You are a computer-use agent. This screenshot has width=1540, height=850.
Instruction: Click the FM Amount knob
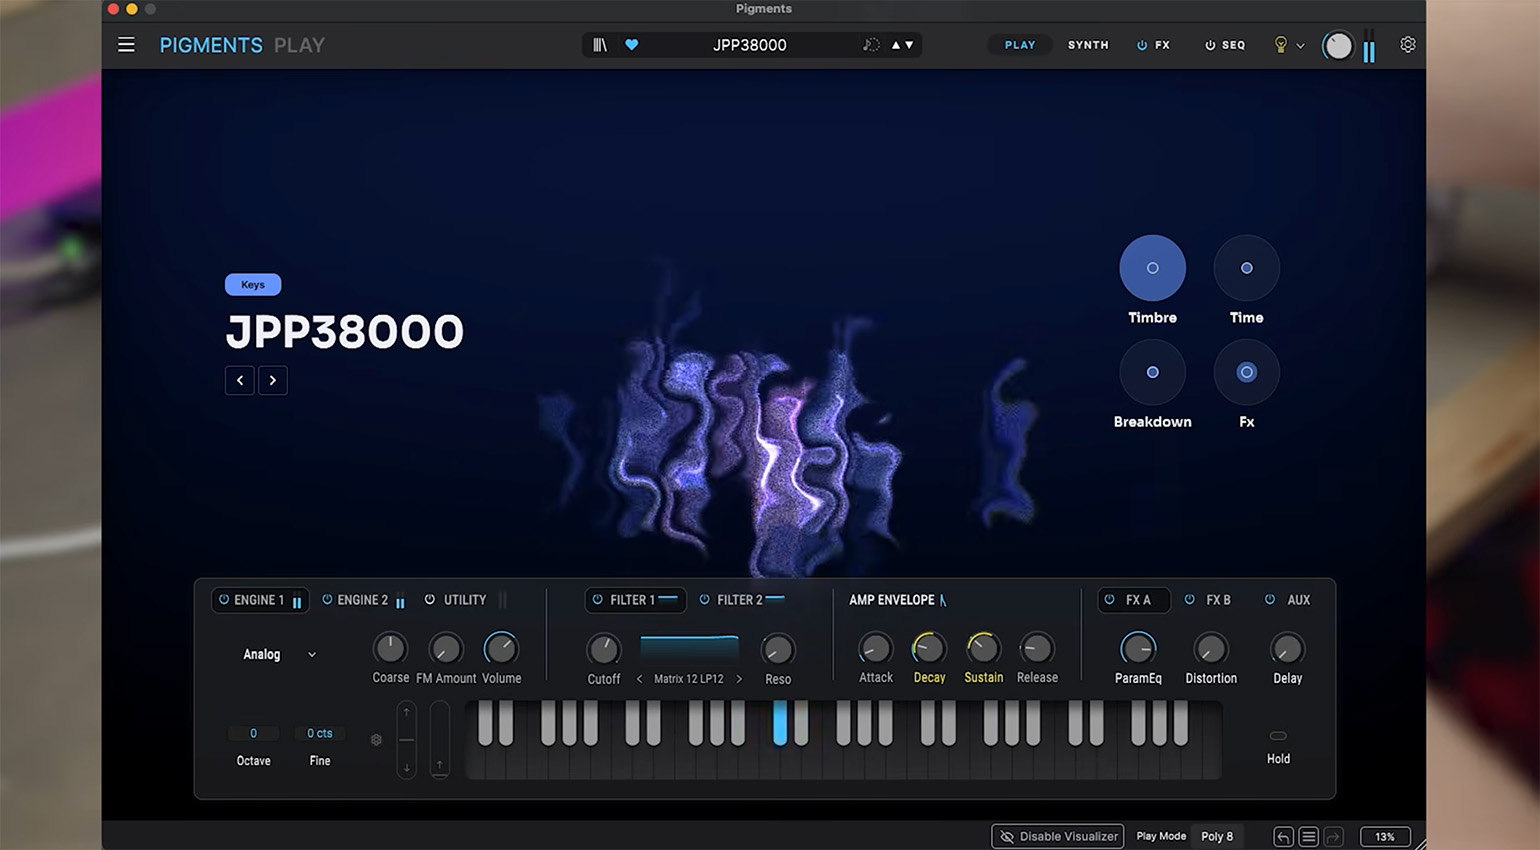(446, 649)
